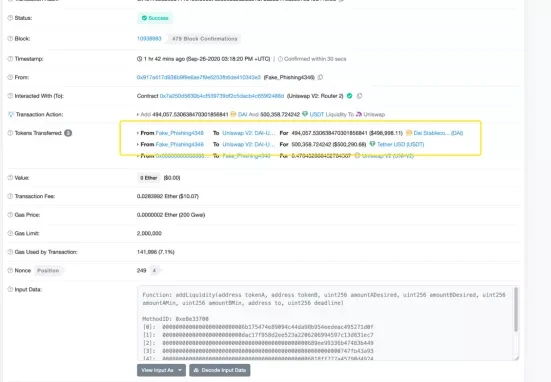Click the help icon next to Nonce
Viewport: 551px width, 382px height.
click(x=10, y=271)
